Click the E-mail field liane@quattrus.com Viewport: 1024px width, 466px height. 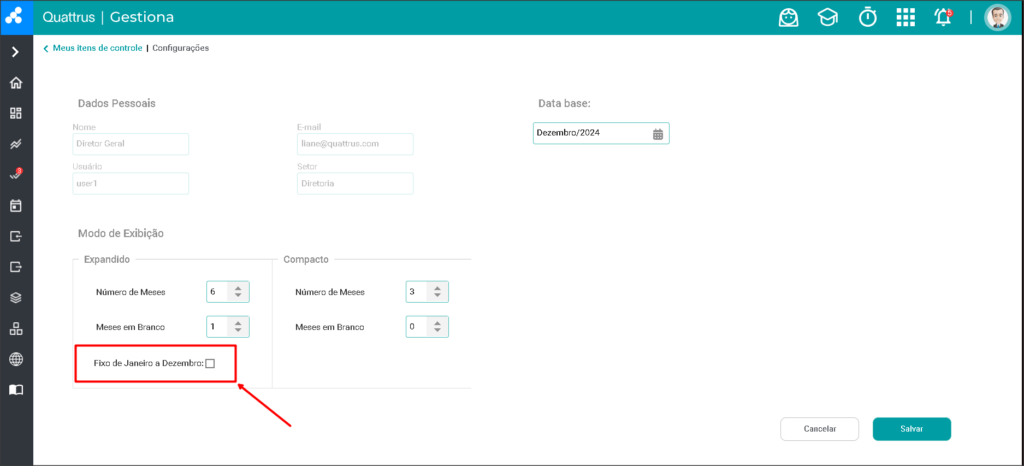tap(355, 144)
